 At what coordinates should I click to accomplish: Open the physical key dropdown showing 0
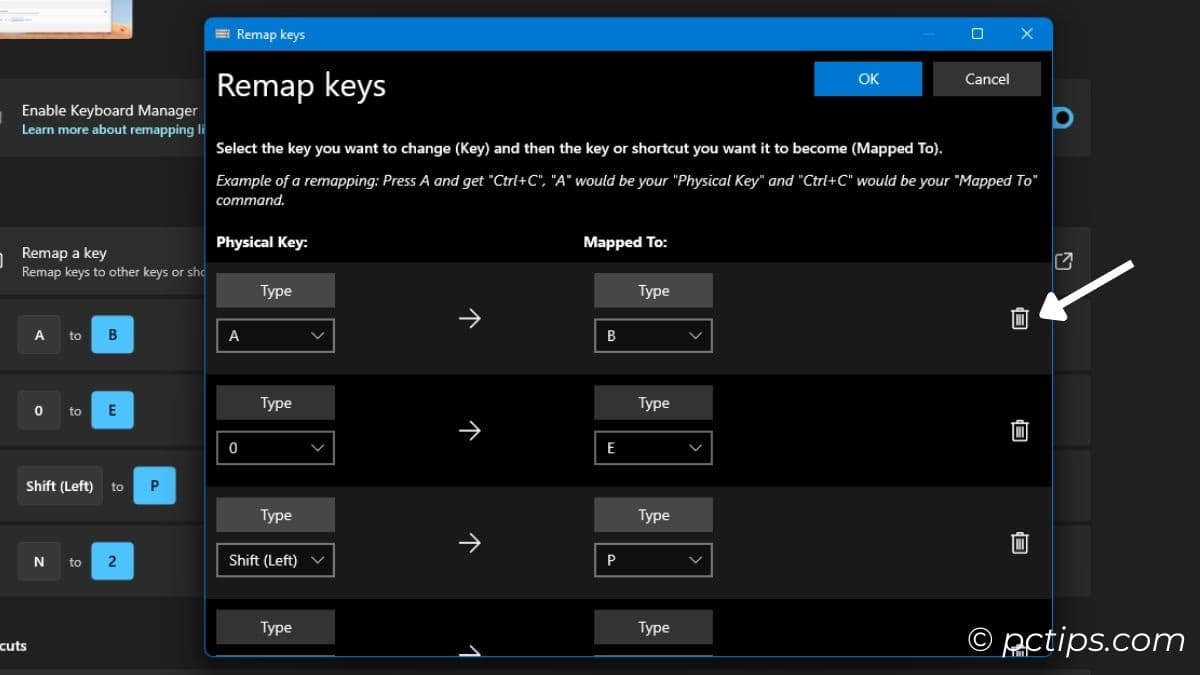(275, 448)
